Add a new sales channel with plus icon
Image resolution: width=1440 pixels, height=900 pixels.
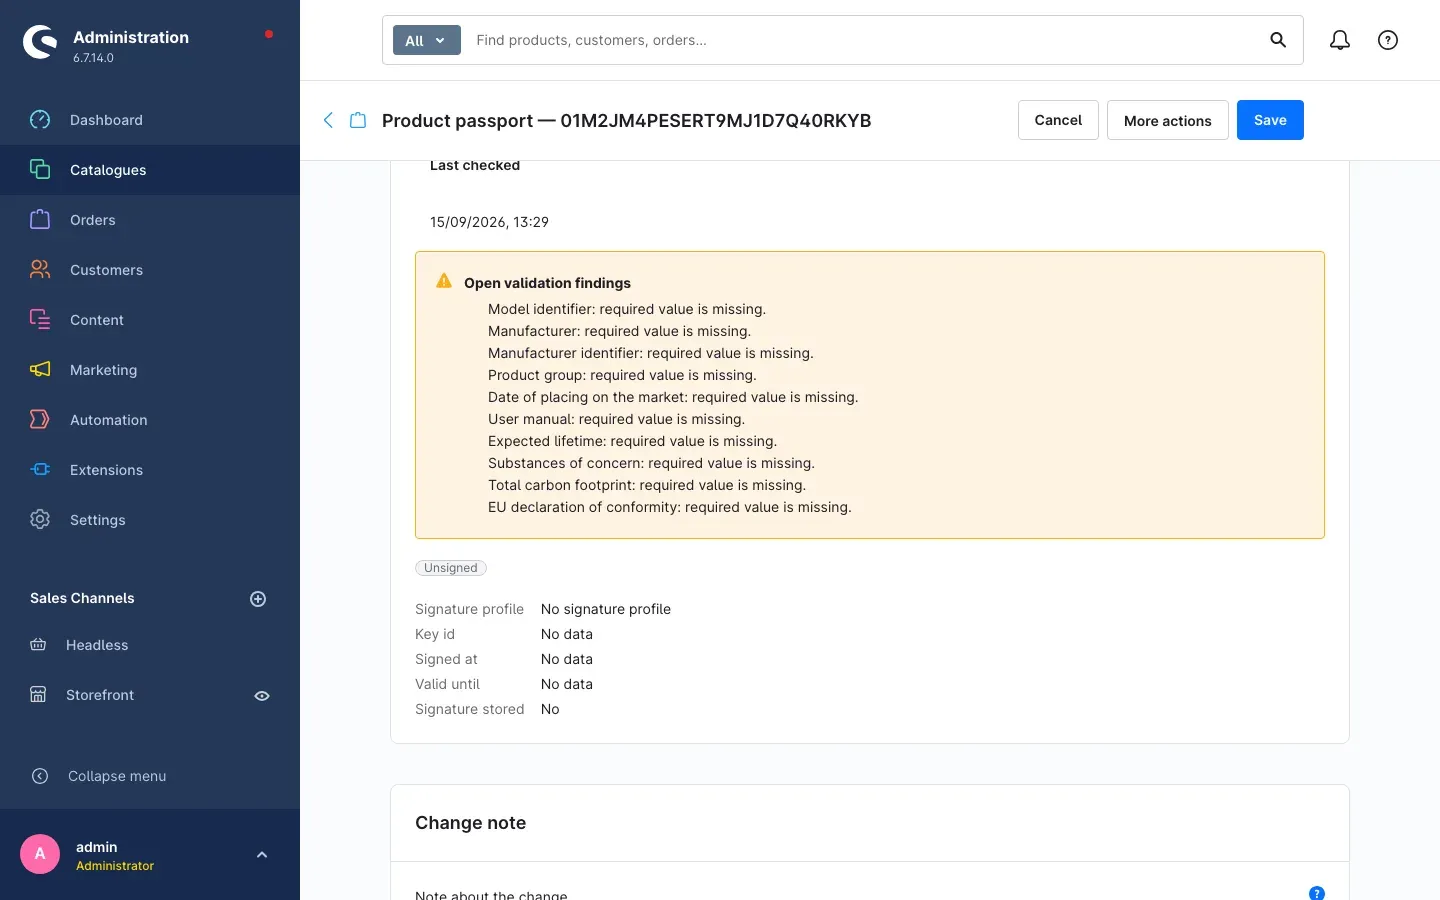pos(258,599)
